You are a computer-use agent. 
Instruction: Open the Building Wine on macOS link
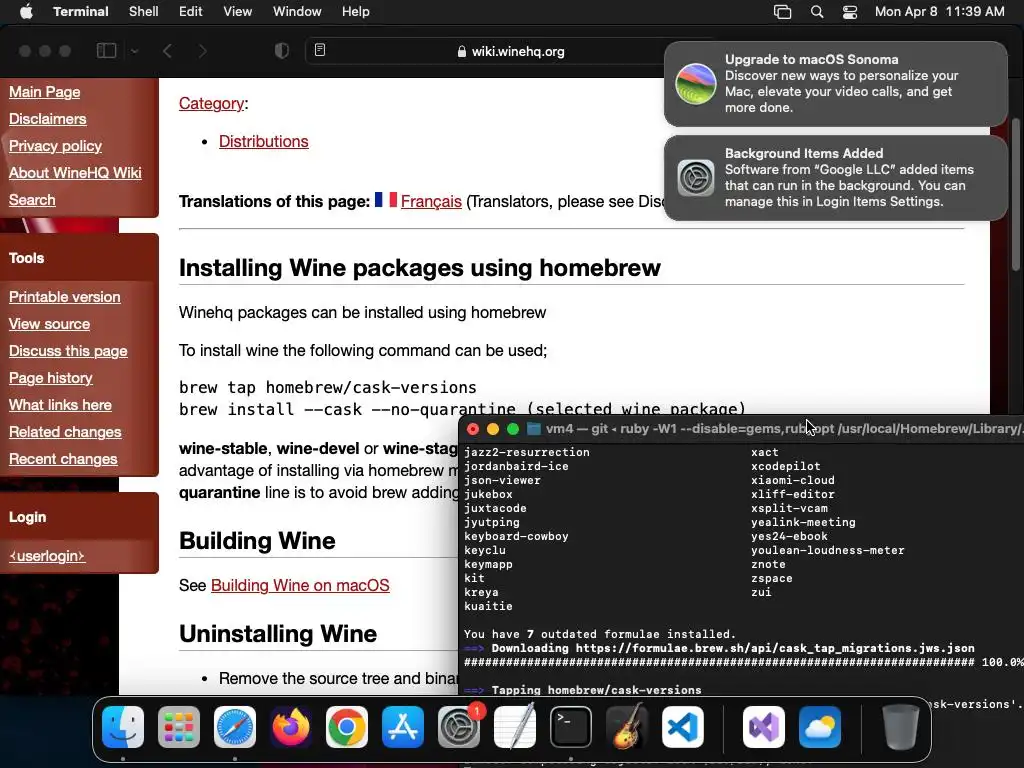tap(300, 586)
